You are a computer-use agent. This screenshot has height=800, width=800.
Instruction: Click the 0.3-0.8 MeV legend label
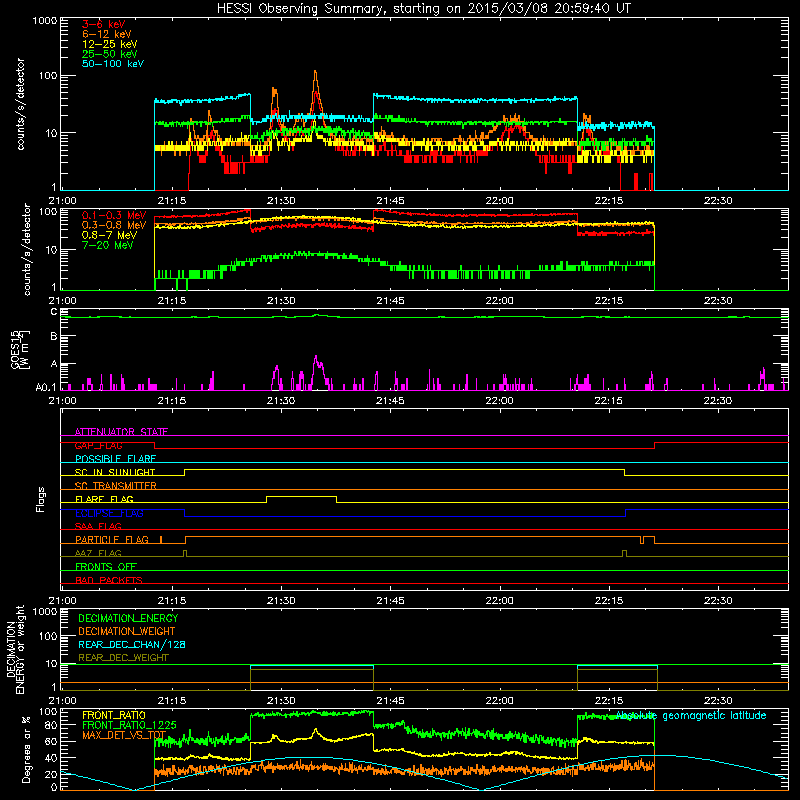(114, 225)
